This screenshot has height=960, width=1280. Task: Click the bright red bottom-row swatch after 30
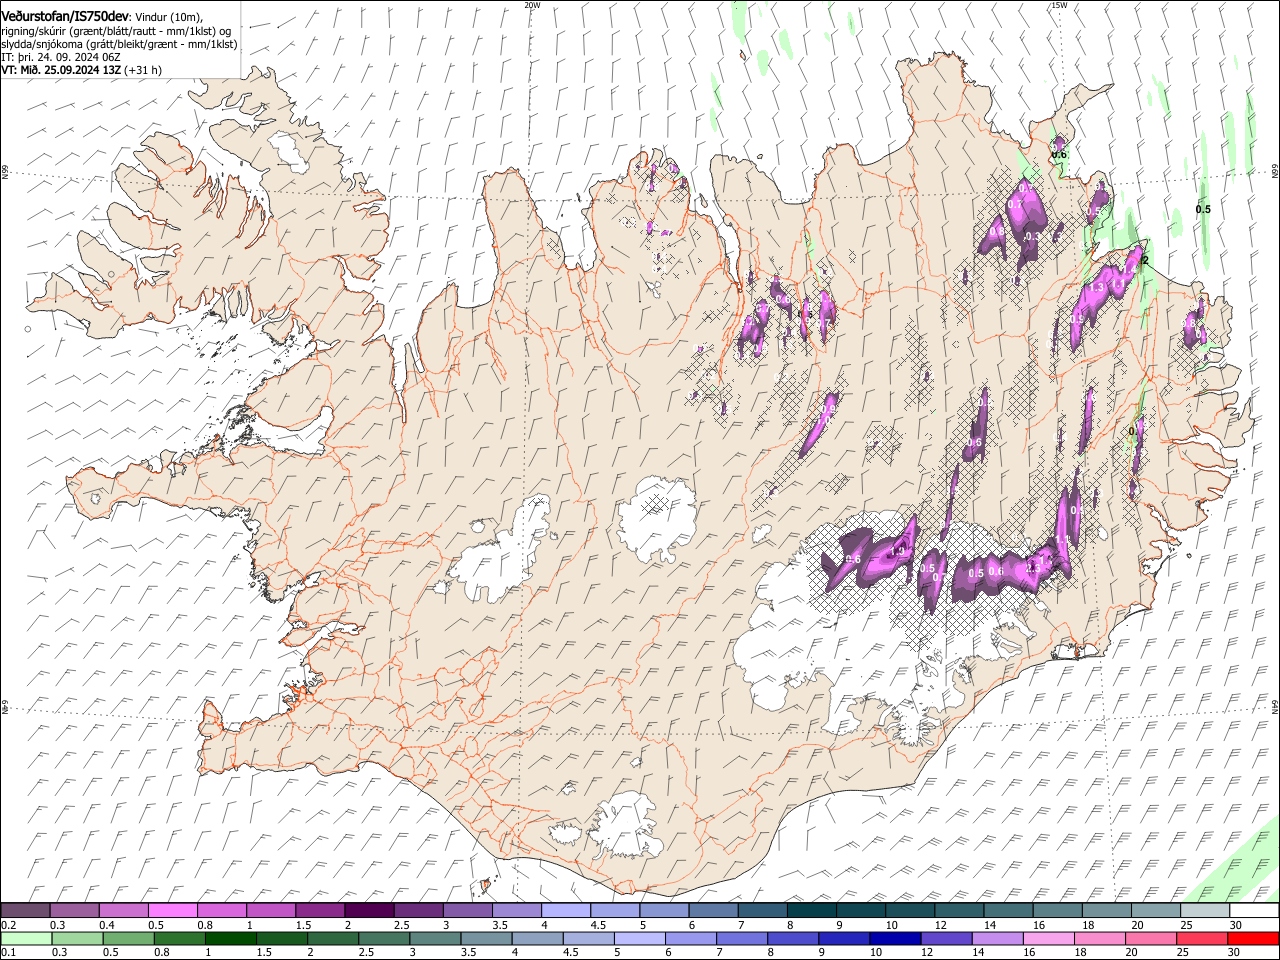[1253, 938]
